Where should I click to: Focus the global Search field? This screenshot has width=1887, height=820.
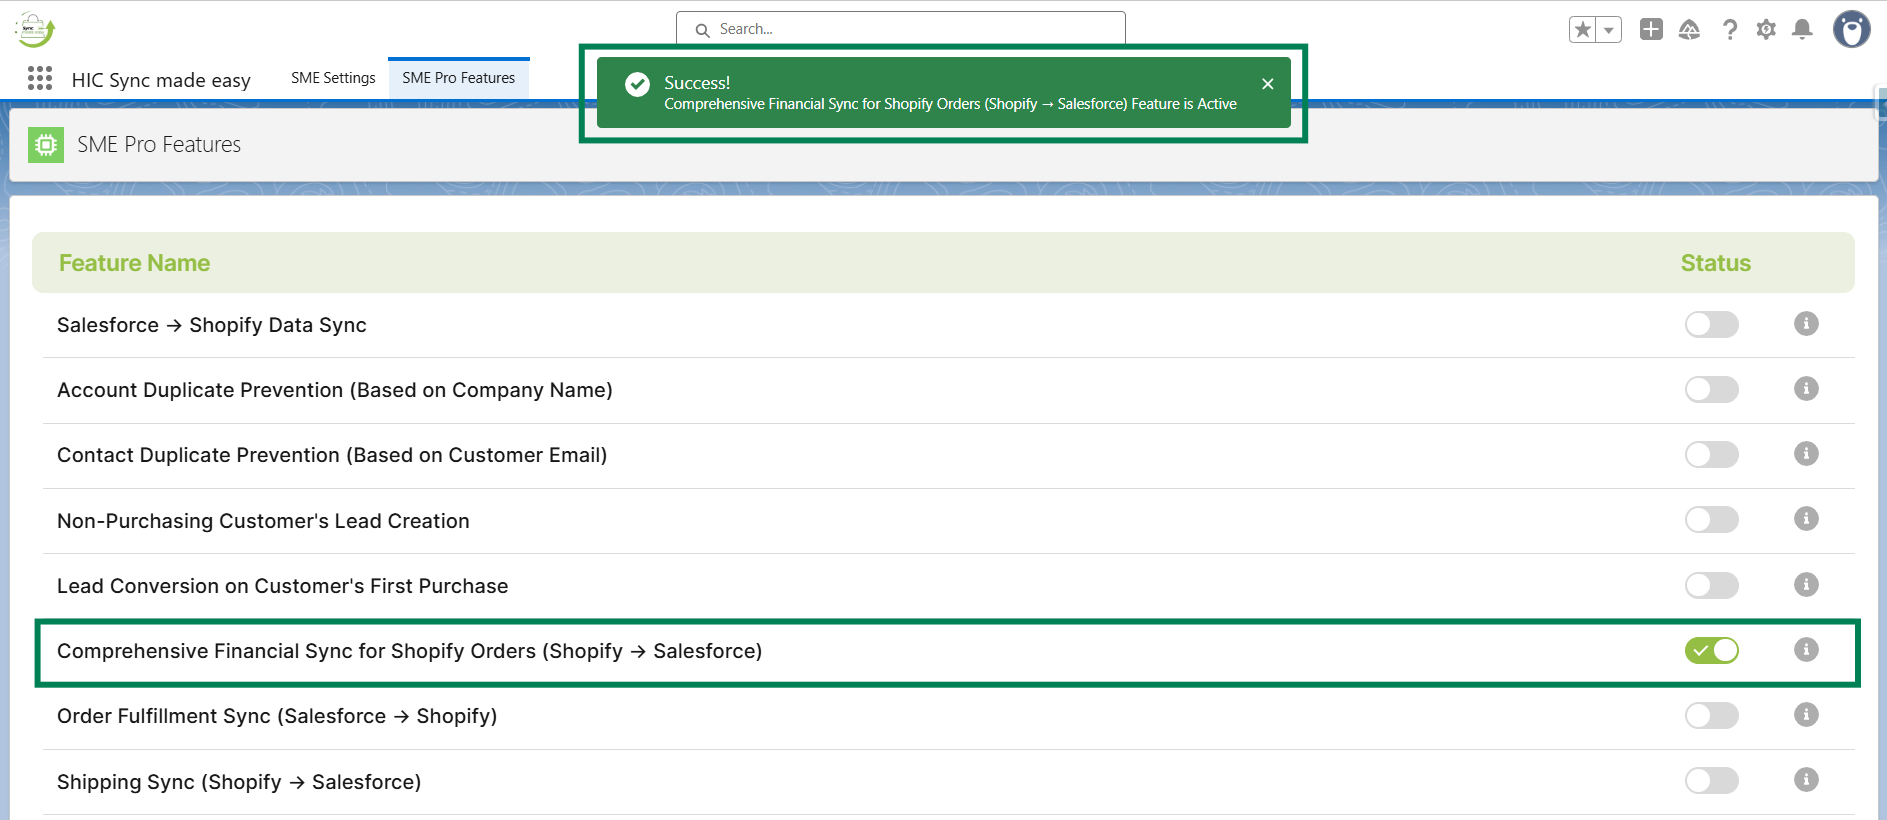pyautogui.click(x=901, y=29)
